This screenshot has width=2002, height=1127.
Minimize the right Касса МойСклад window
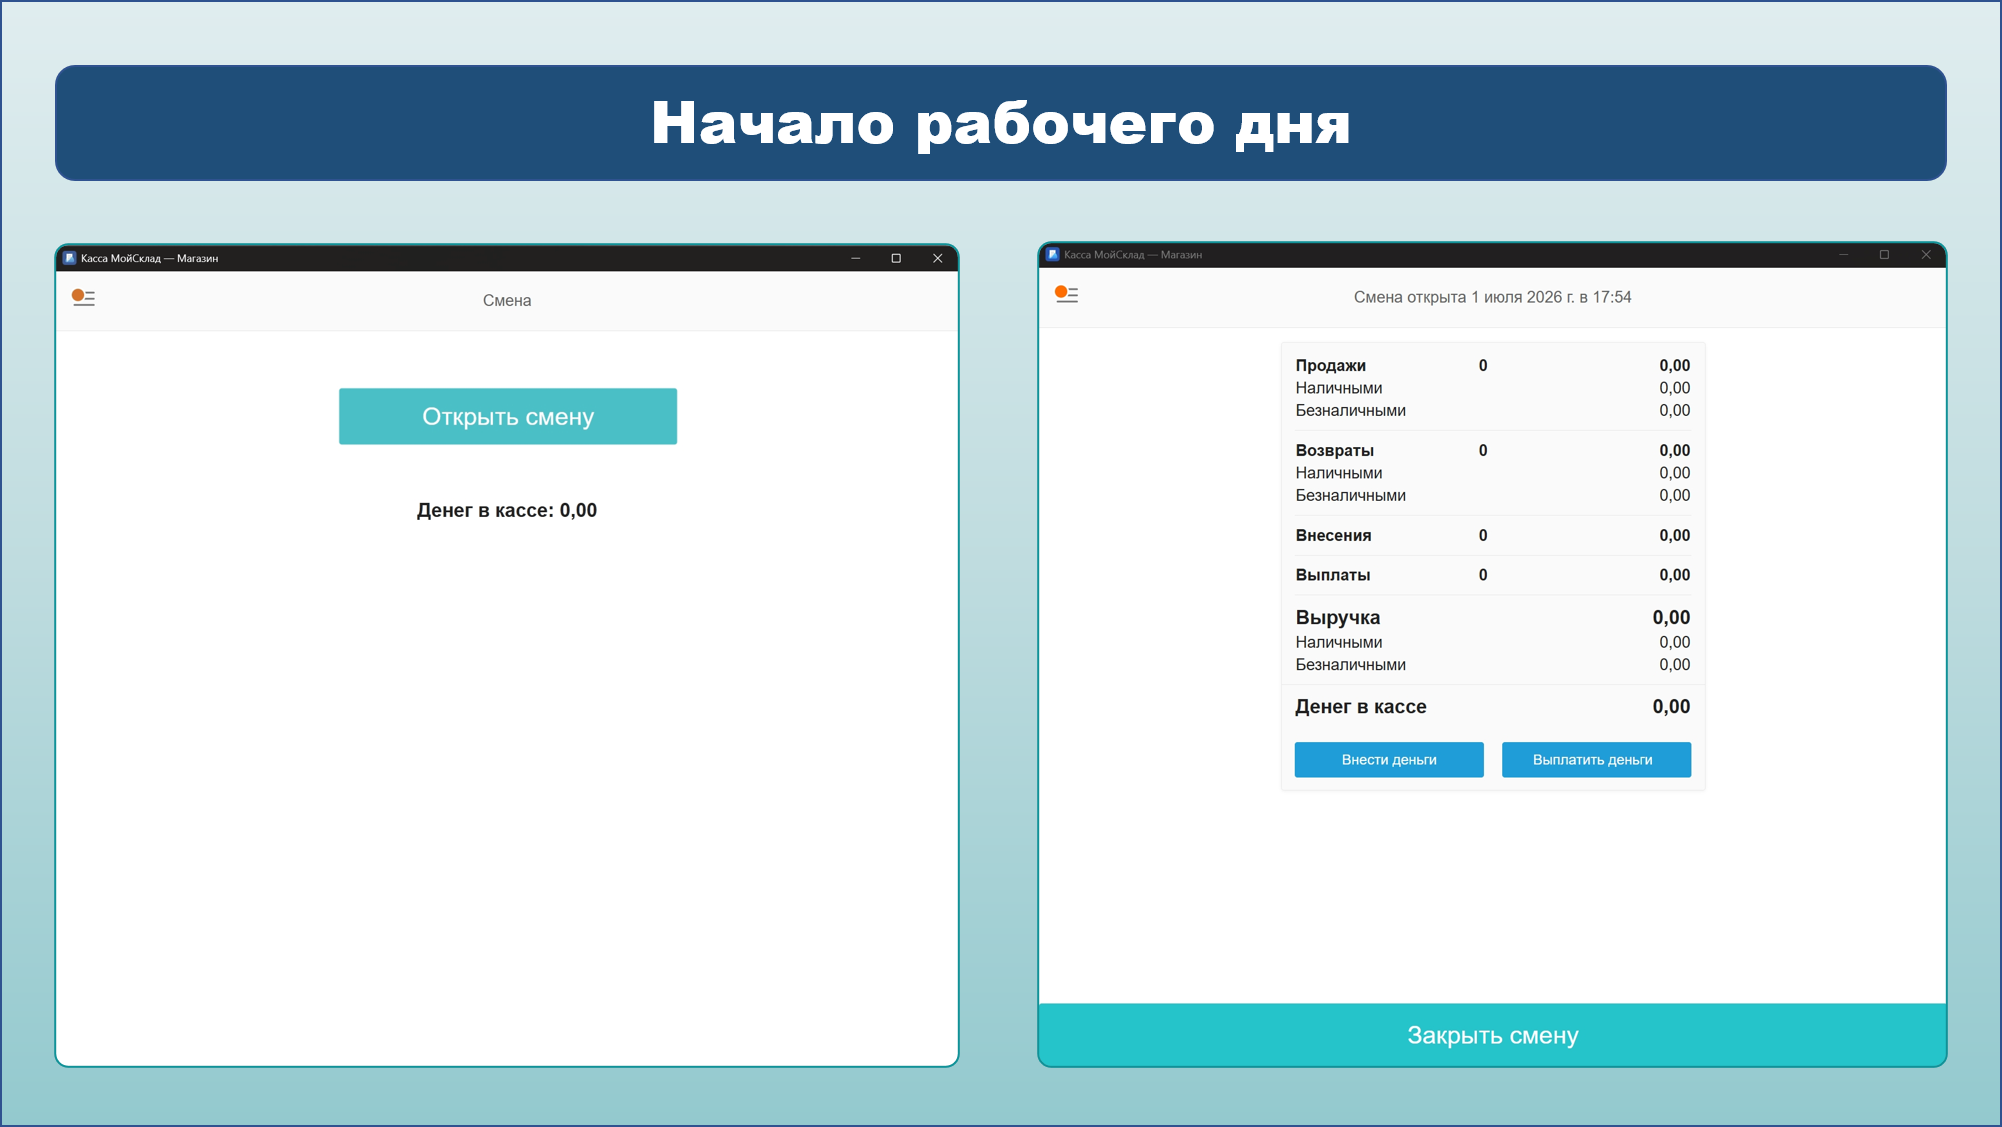pos(1843,255)
